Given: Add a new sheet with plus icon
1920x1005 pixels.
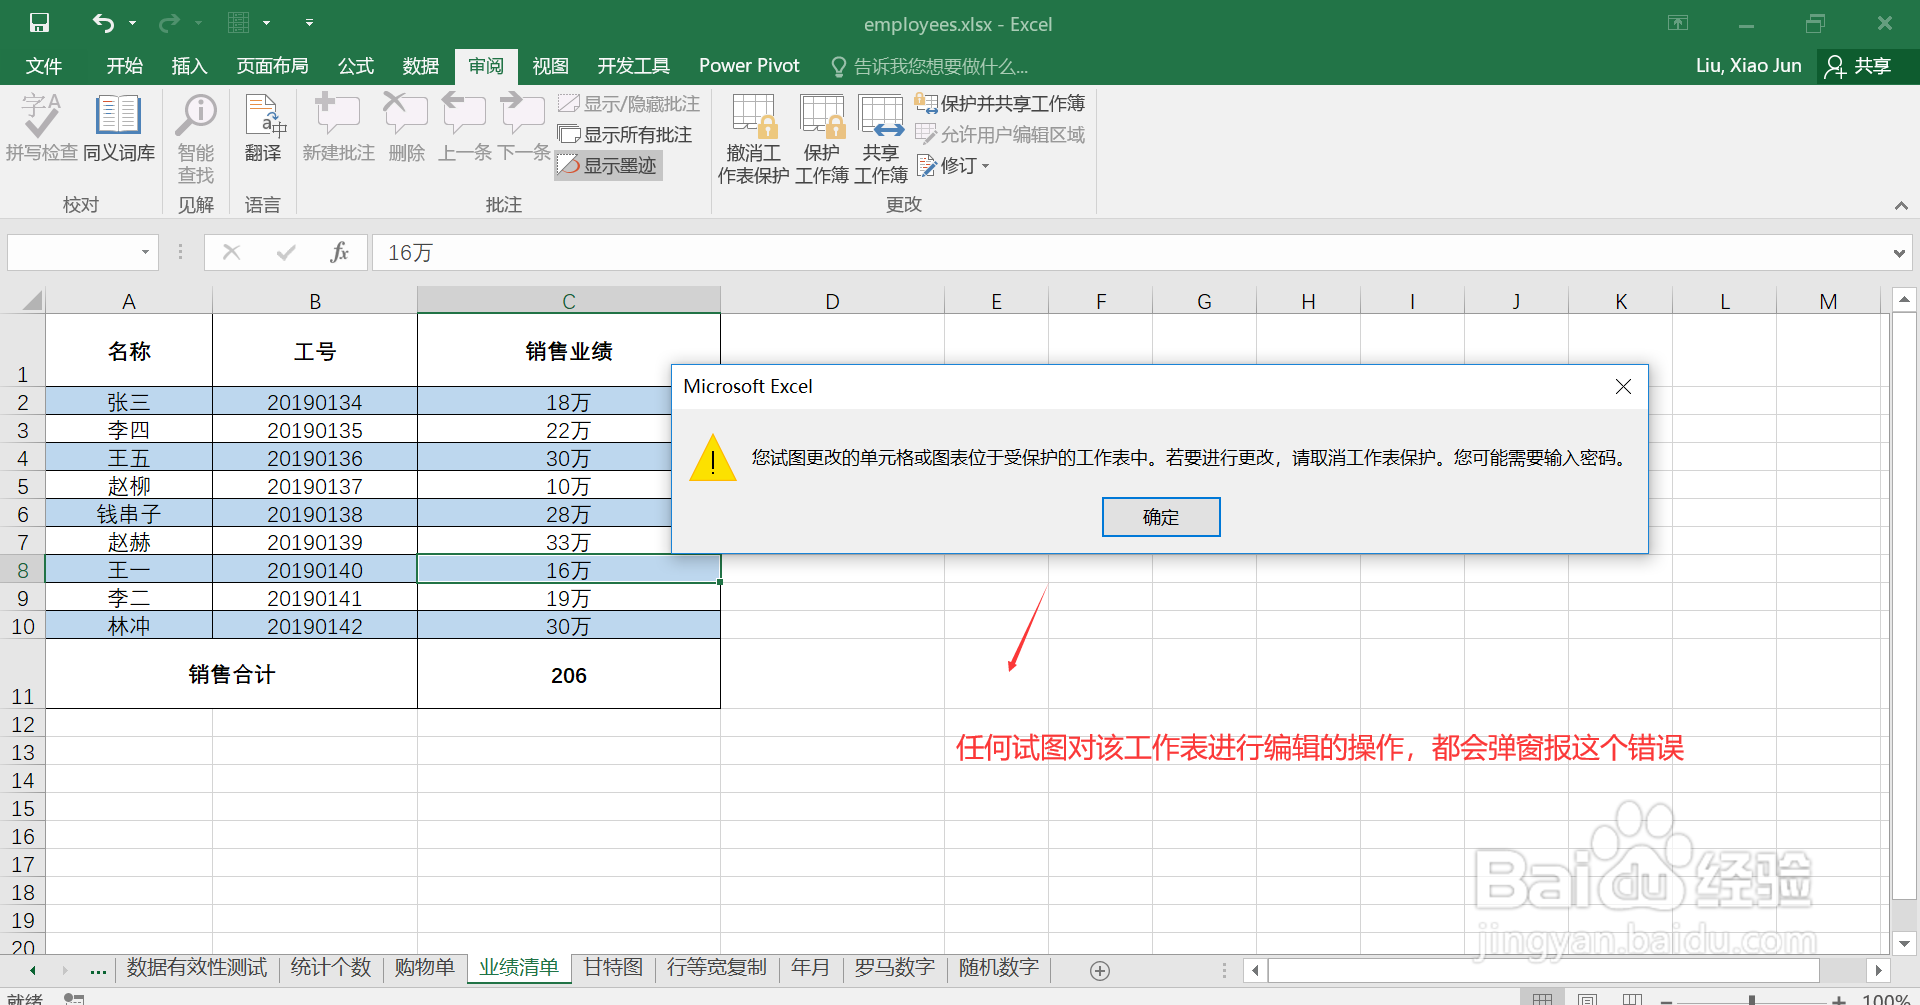Looking at the screenshot, I should (x=1100, y=971).
